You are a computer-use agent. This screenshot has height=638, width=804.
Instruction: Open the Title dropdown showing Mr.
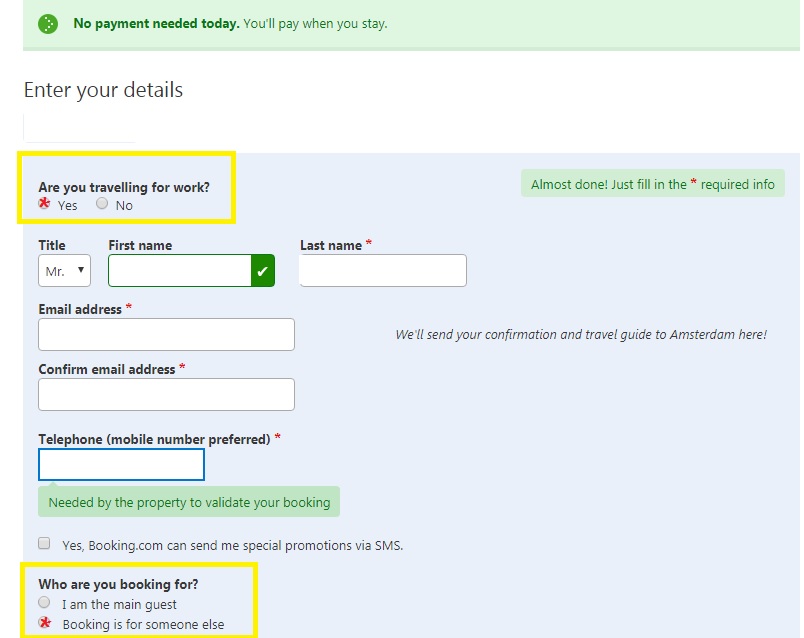click(64, 271)
